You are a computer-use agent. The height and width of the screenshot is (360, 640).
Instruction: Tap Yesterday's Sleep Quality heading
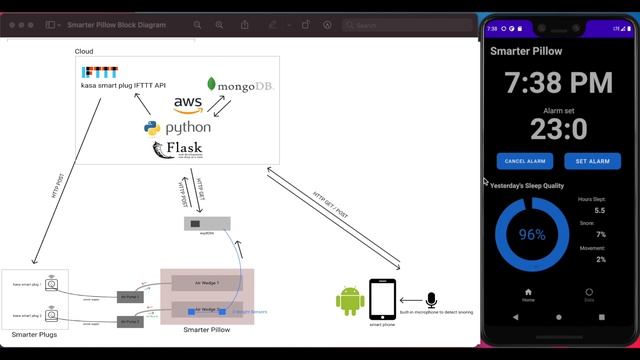tap(527, 186)
